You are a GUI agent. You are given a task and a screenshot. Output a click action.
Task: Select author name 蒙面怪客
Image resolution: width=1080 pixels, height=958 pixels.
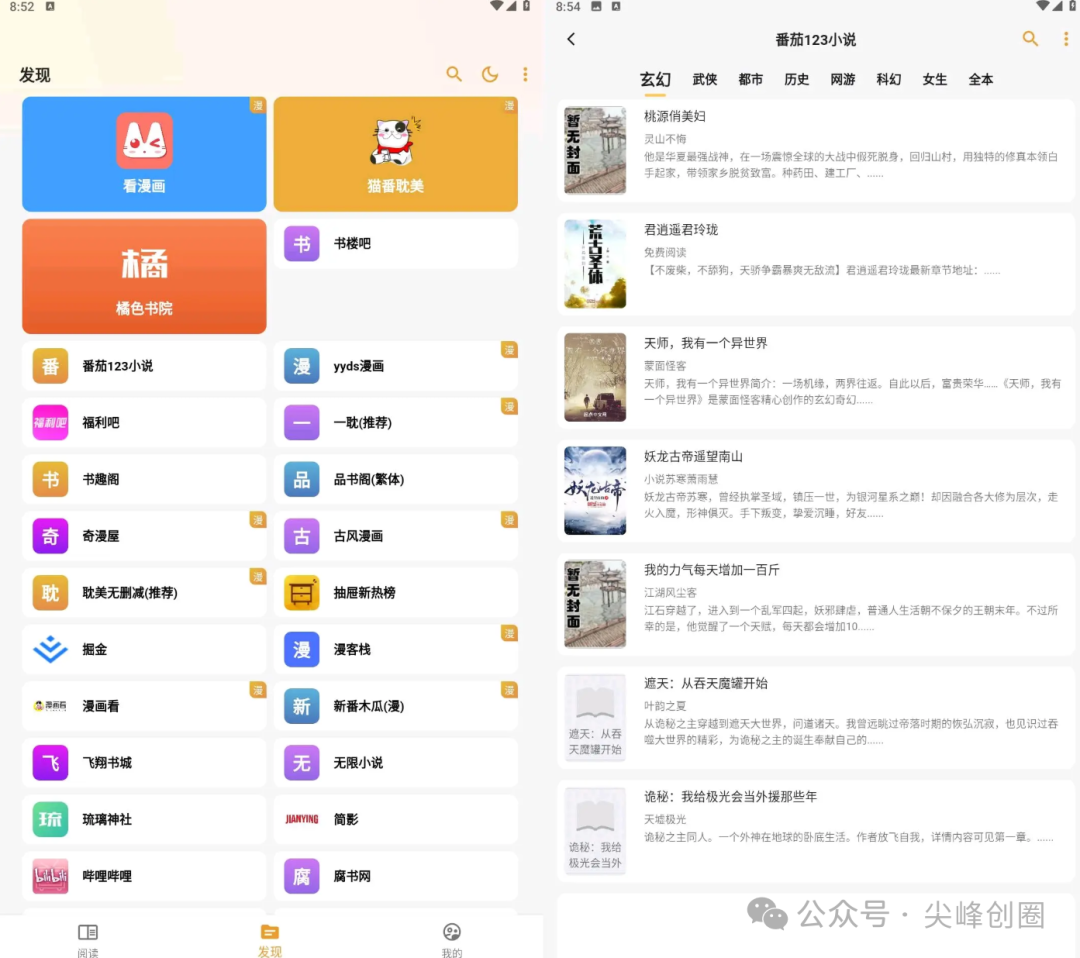coord(665,366)
